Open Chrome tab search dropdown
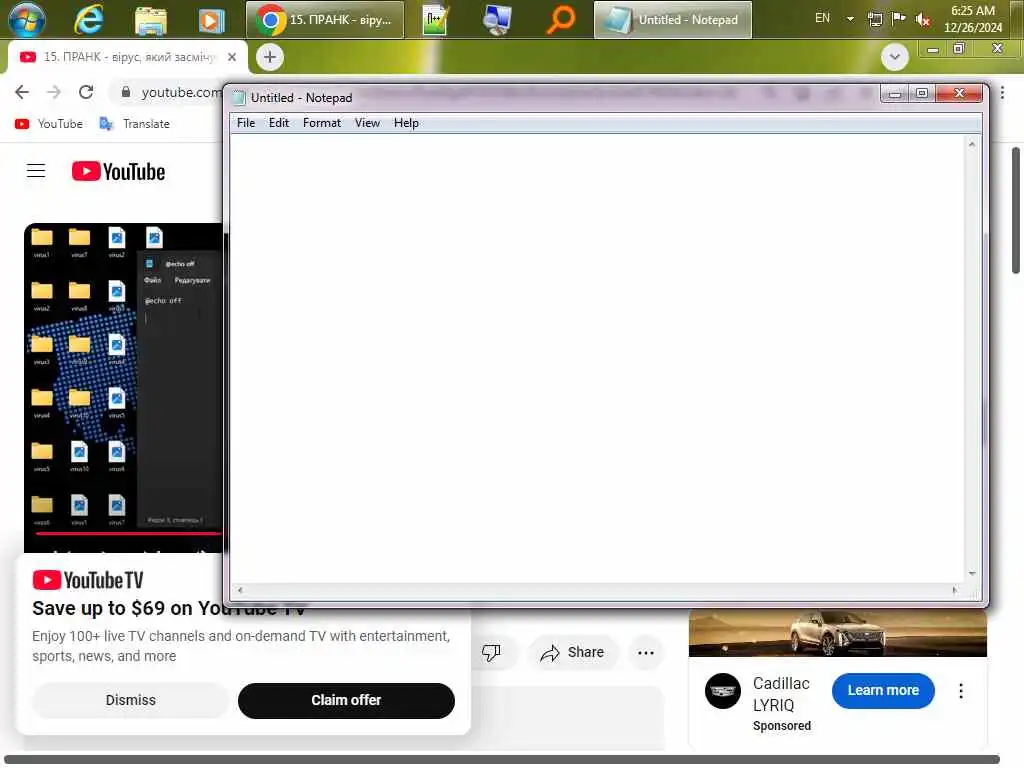1024x768 pixels. click(x=895, y=57)
